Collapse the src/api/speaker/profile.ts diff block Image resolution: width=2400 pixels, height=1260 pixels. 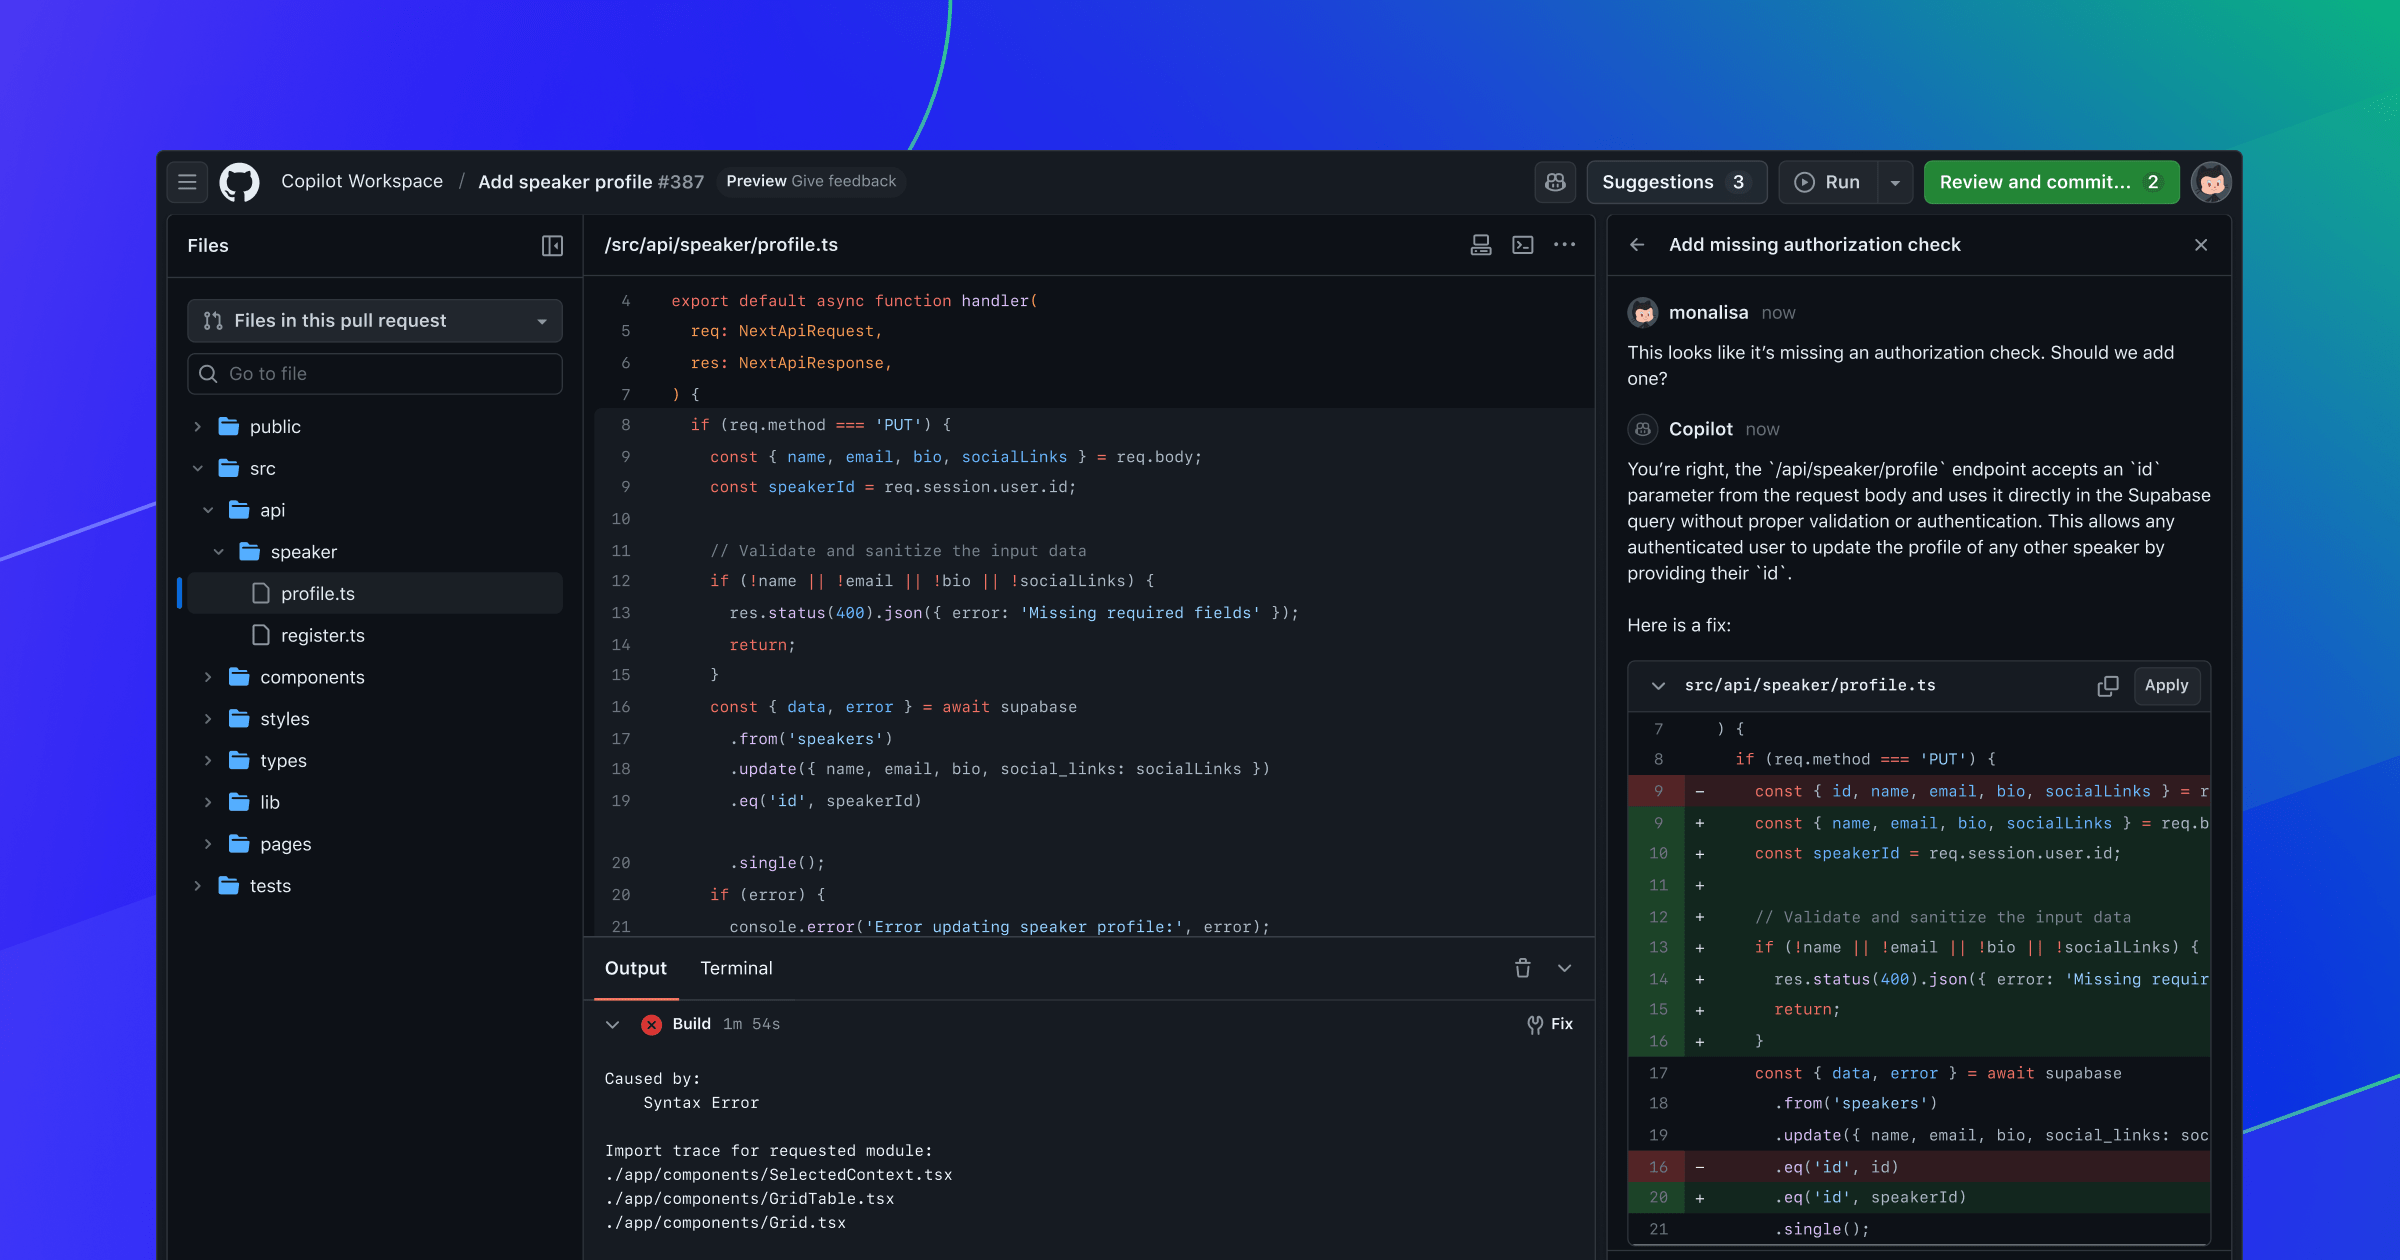click(x=1659, y=686)
